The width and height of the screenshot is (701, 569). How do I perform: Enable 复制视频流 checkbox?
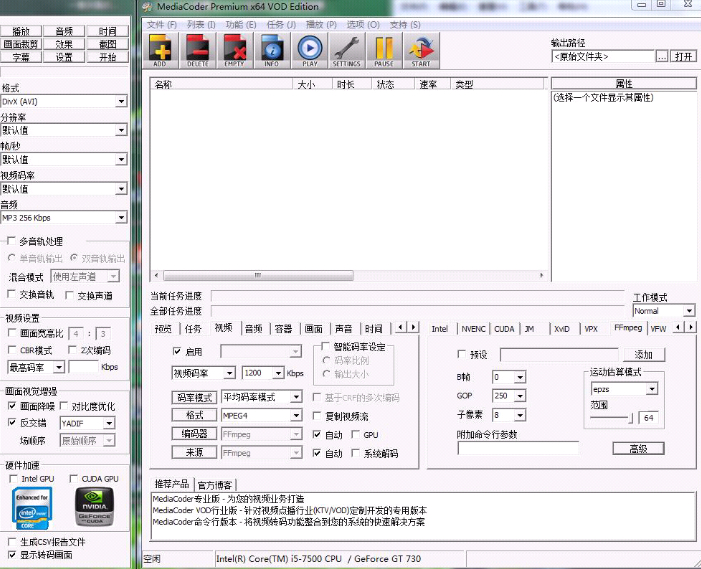317,416
